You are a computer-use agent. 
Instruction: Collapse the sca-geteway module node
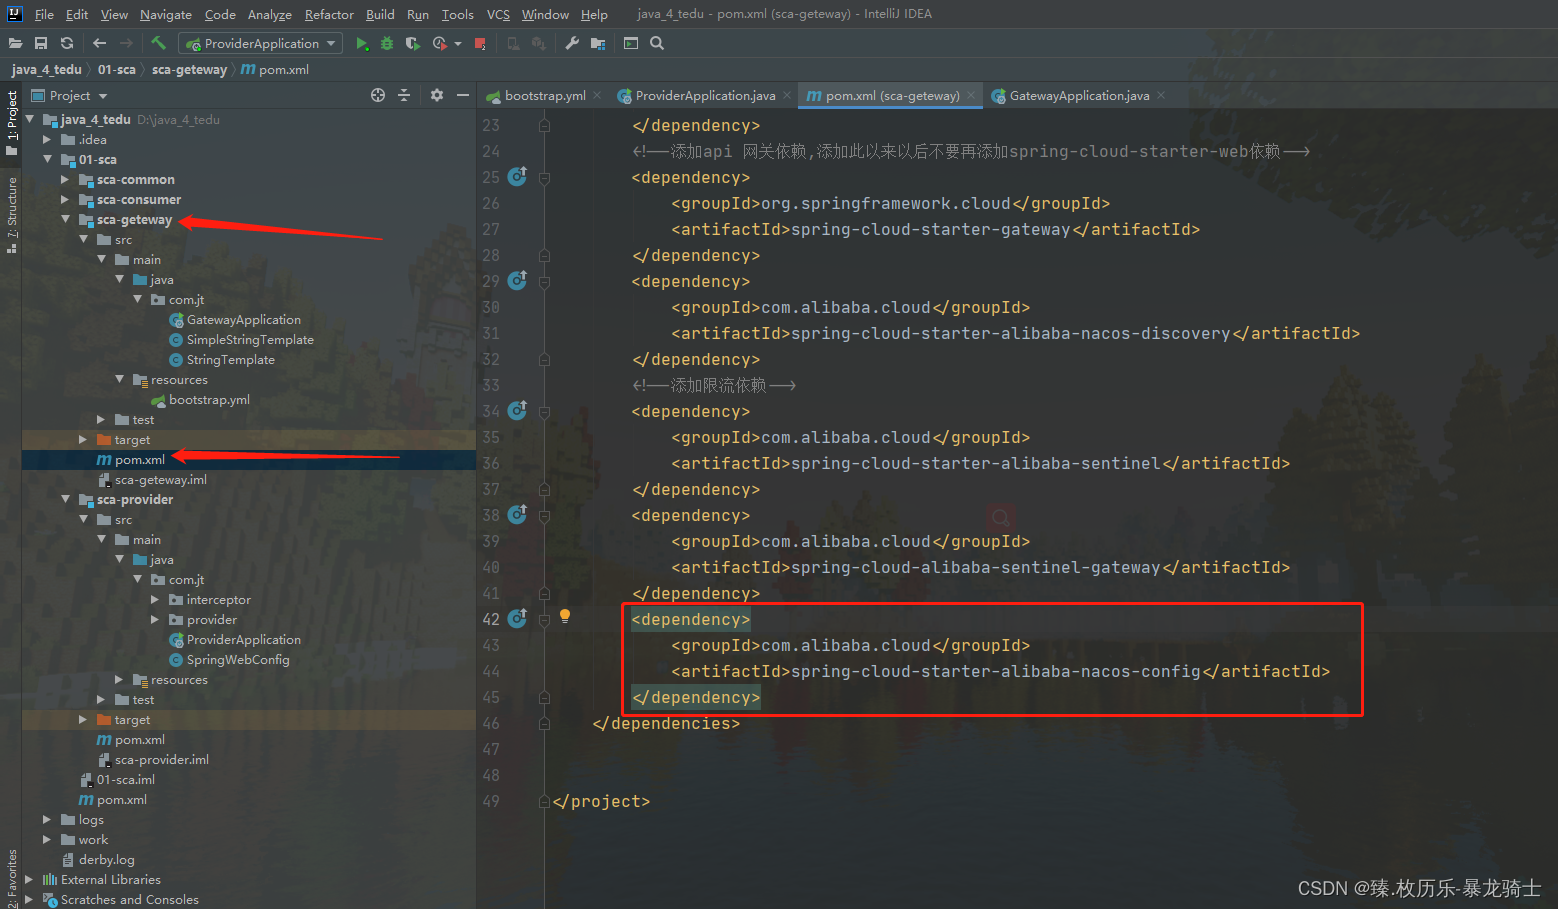click(66, 219)
